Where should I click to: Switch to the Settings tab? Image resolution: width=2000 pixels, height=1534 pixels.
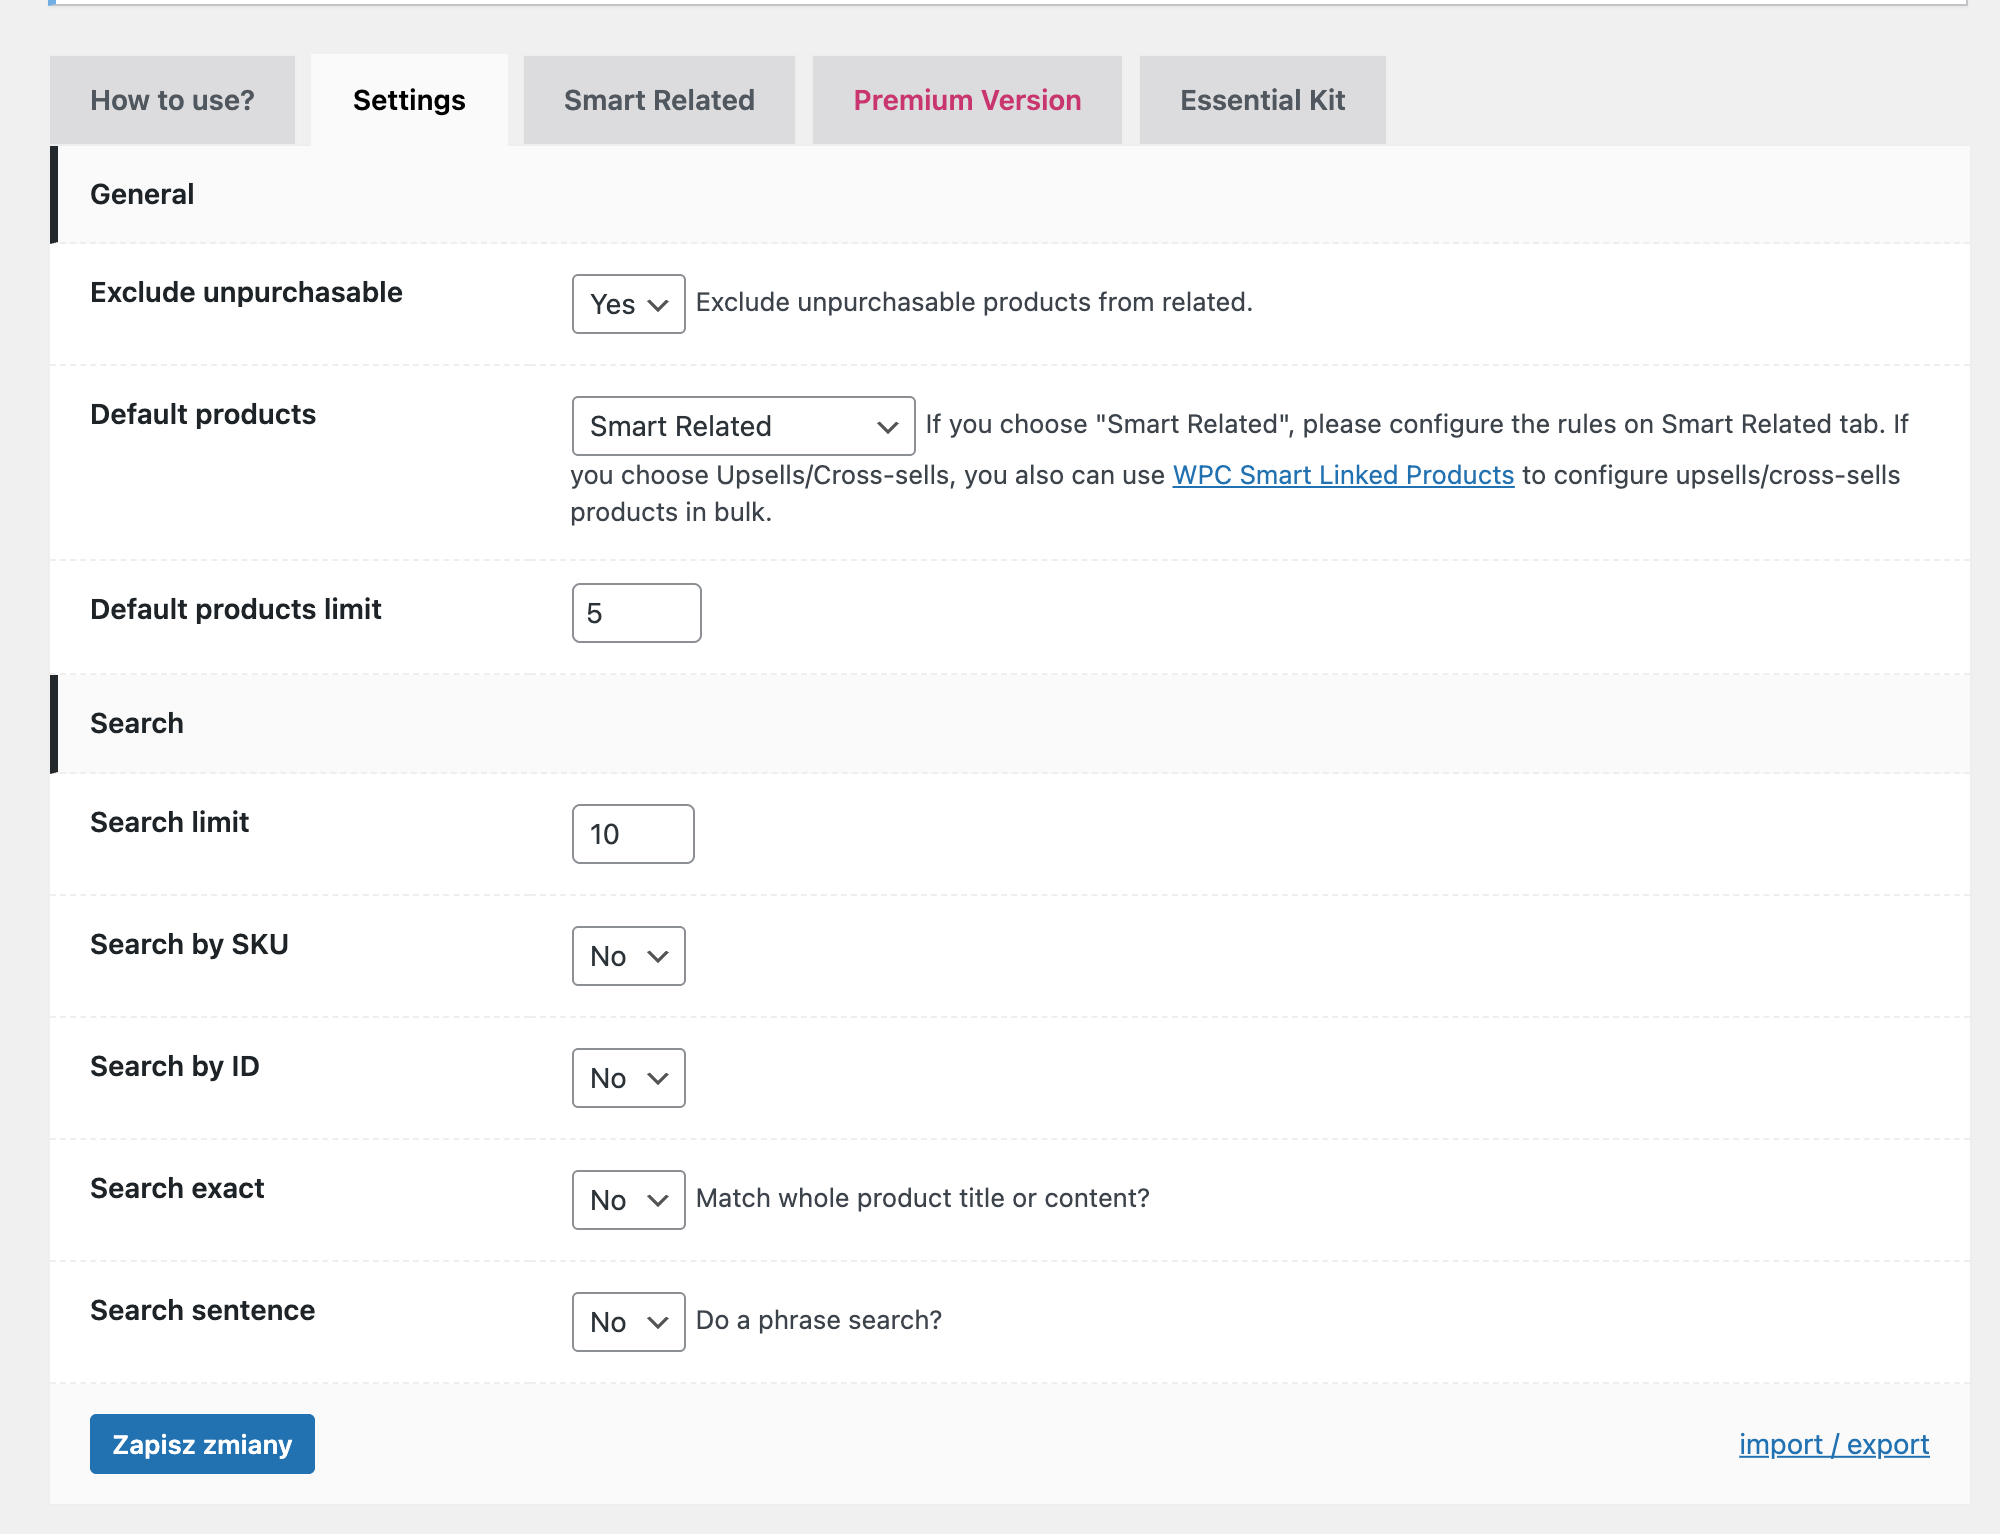[x=409, y=100]
